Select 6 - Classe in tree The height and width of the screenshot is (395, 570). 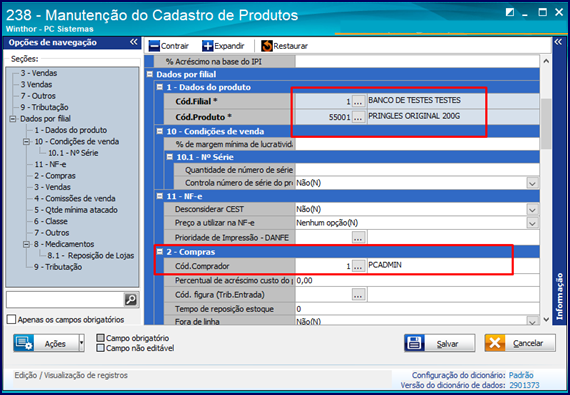(x=51, y=221)
